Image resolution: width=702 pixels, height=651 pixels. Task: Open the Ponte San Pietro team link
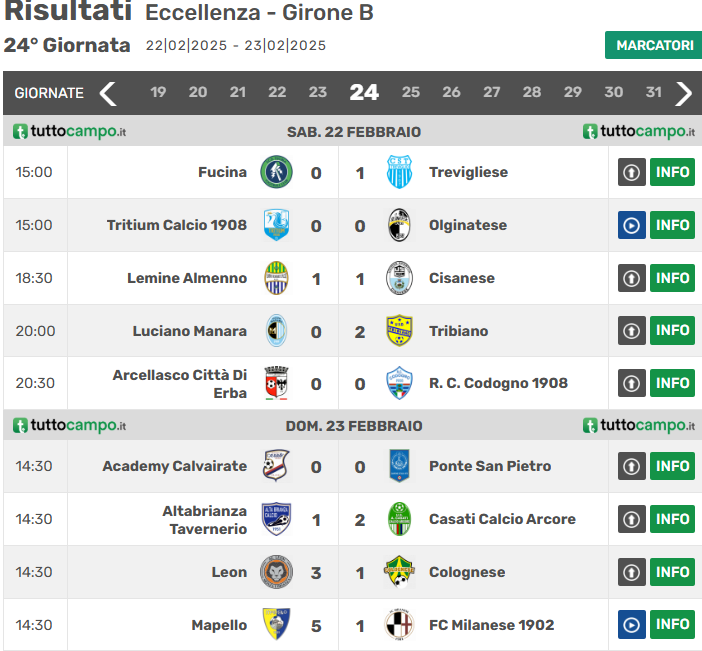click(489, 466)
